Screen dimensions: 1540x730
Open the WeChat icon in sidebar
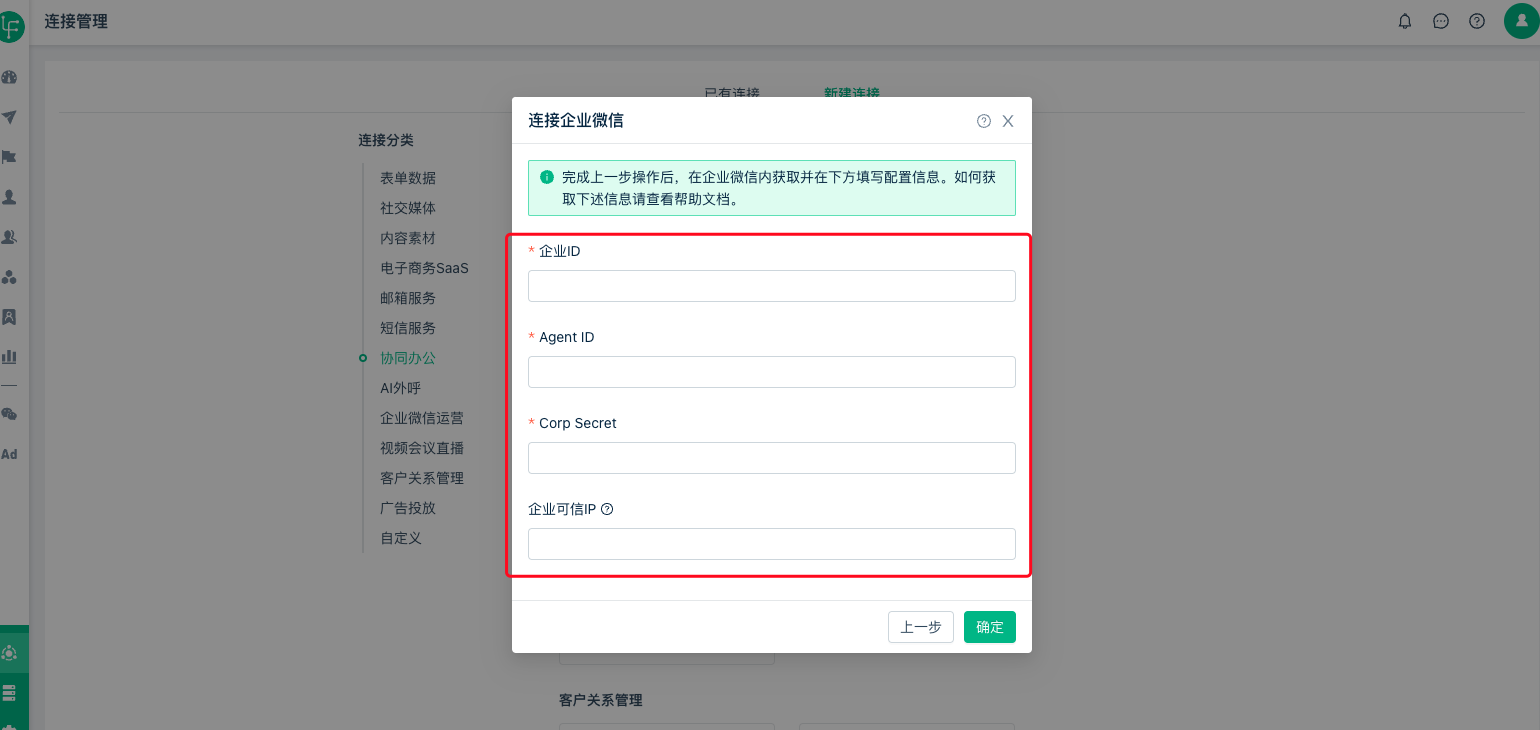point(9,414)
